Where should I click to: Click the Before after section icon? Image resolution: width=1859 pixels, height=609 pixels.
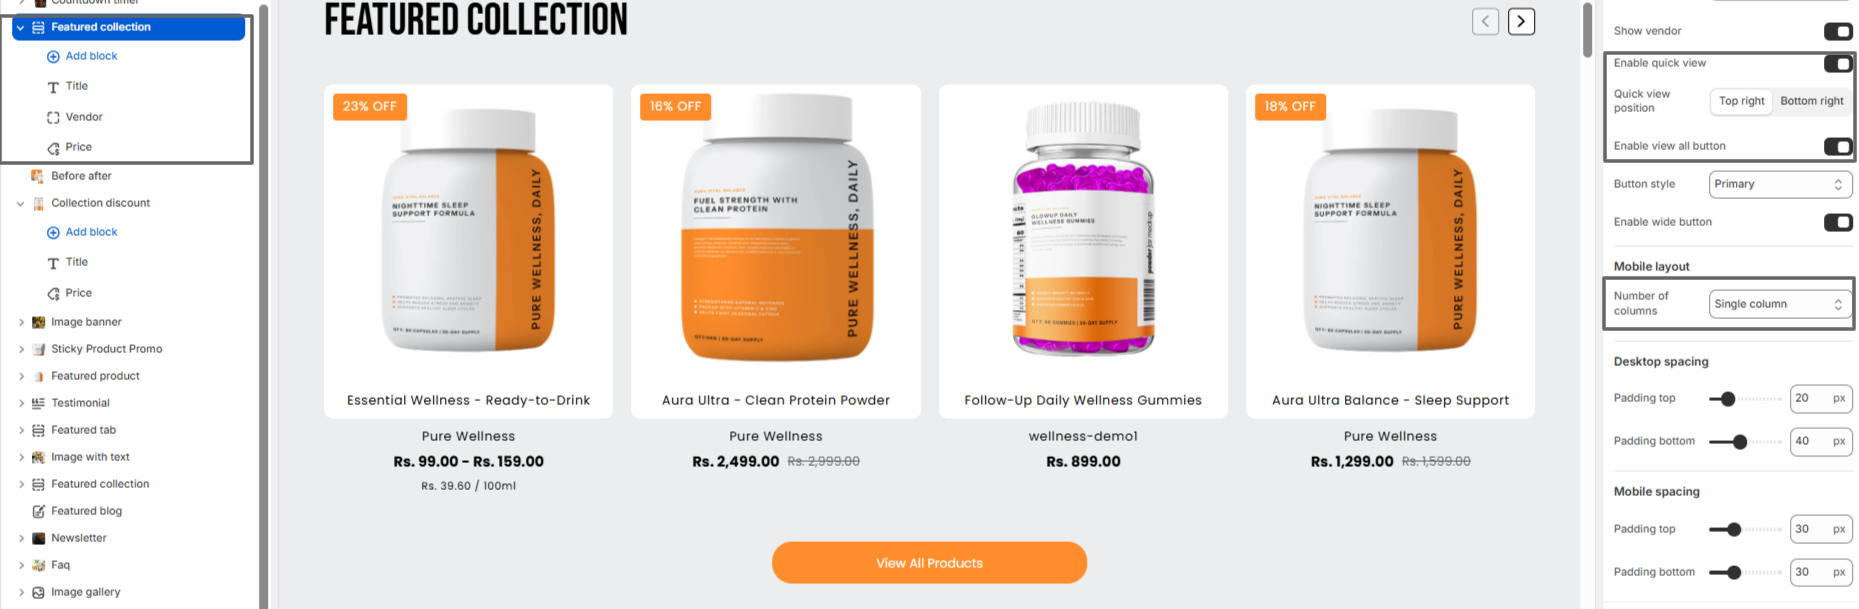(38, 176)
